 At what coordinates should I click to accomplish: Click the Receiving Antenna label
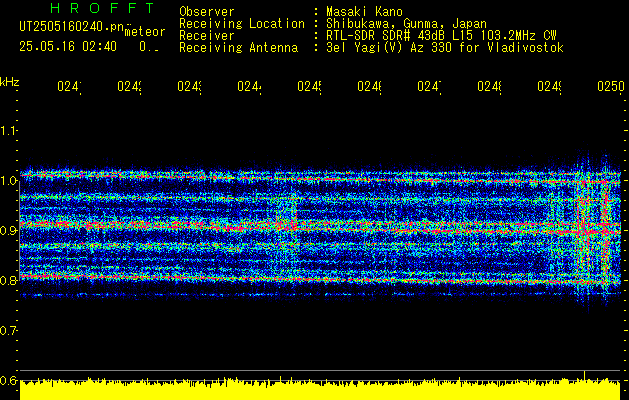238,48
